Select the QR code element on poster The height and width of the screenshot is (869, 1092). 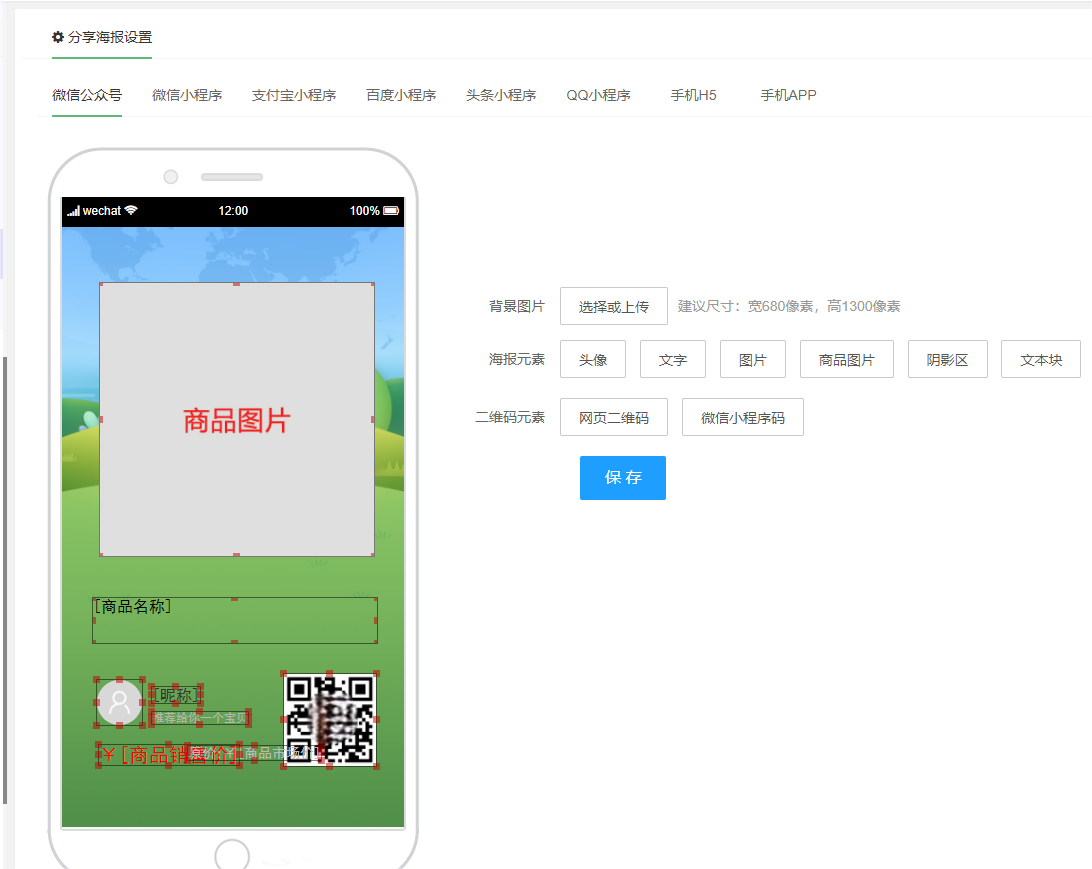pos(330,719)
